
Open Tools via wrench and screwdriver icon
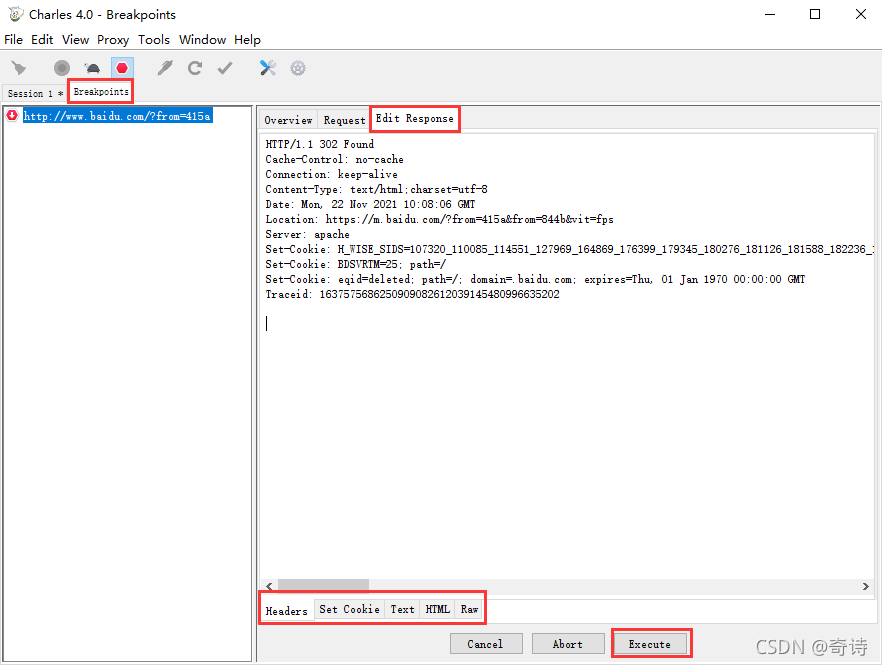[268, 68]
